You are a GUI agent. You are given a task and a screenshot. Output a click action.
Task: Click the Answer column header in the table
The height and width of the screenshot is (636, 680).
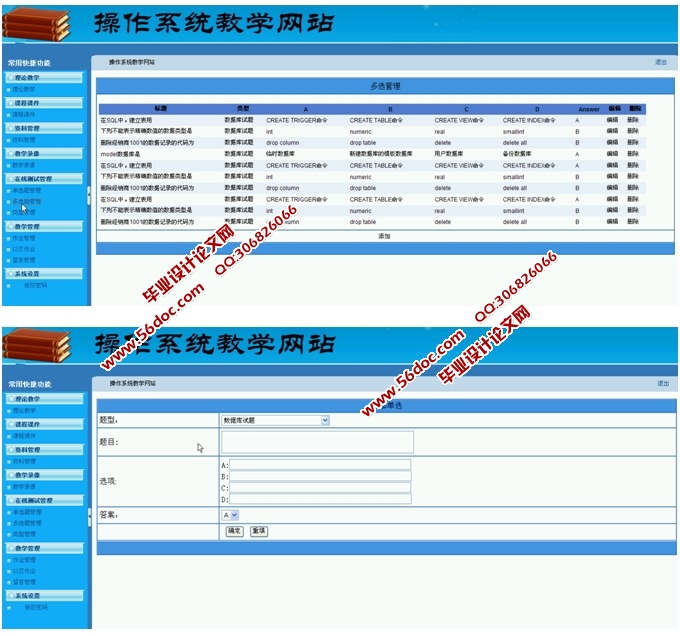pos(588,109)
